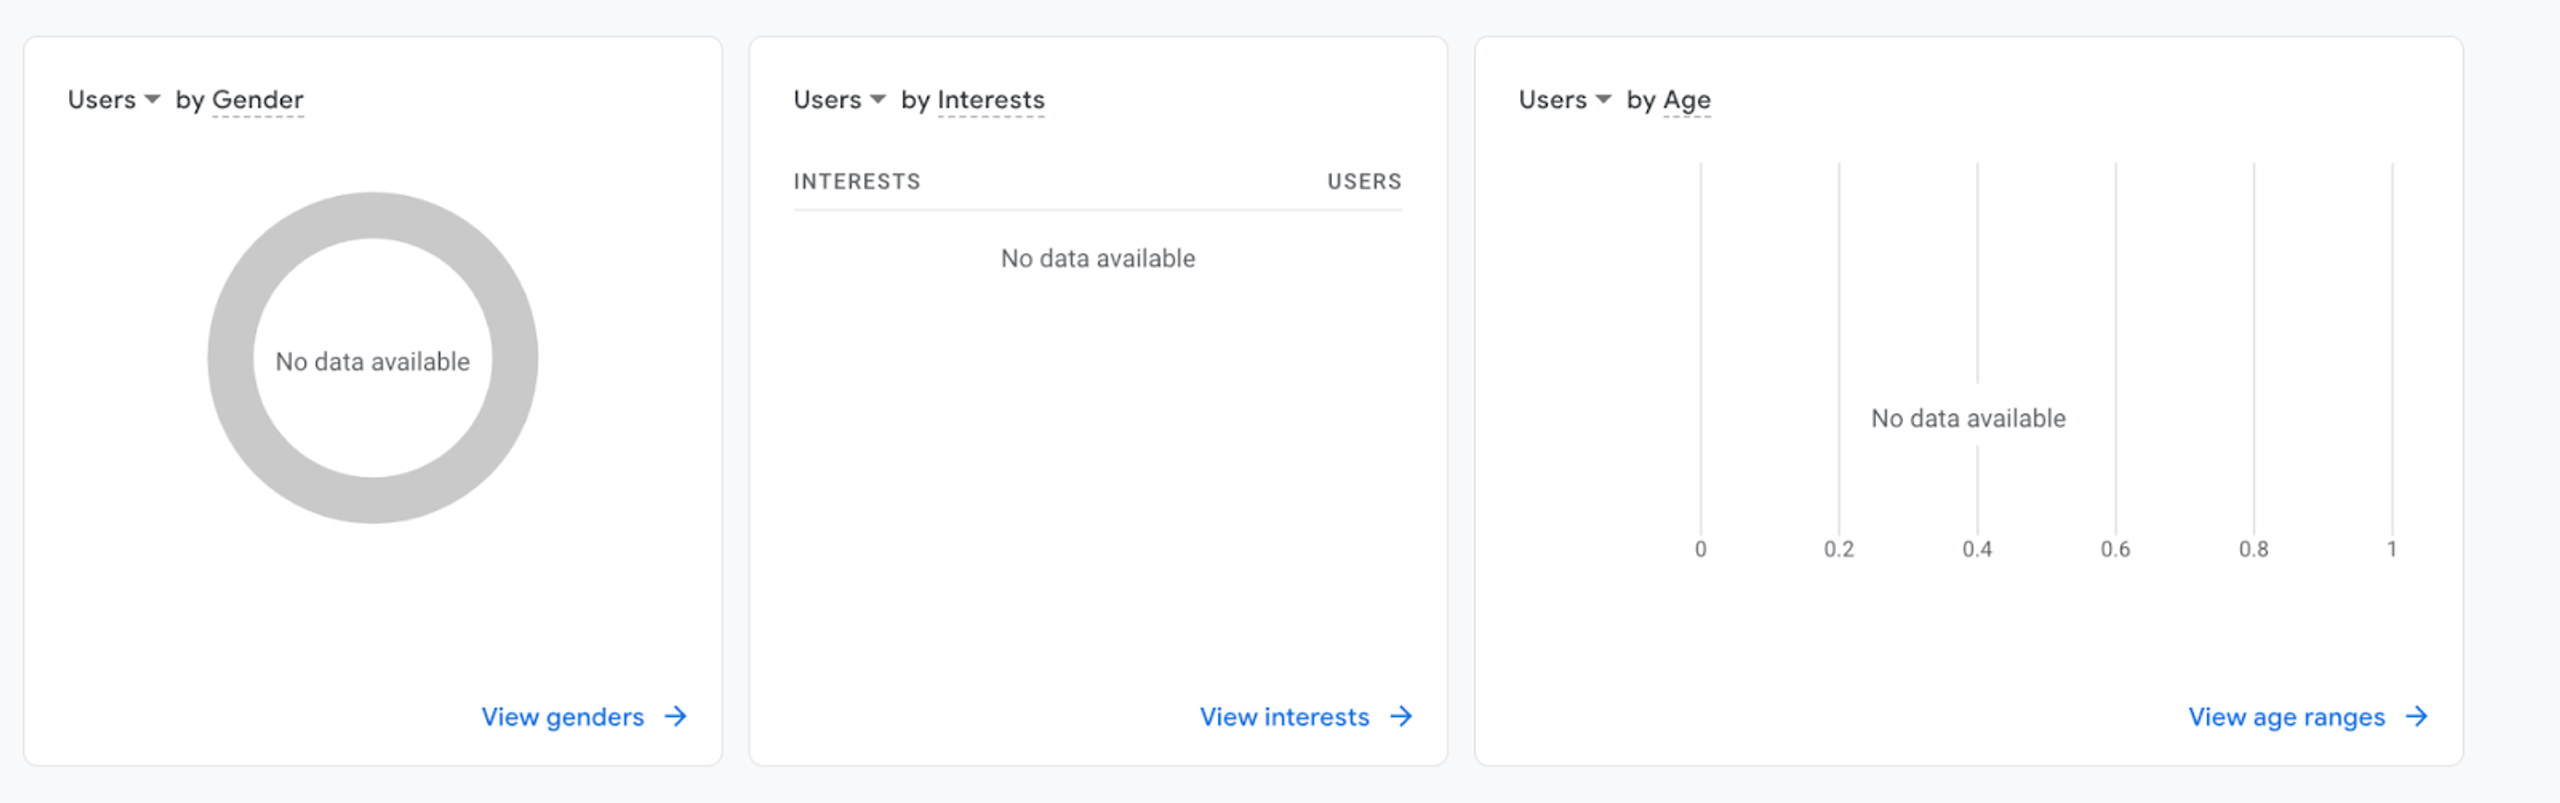
Task: Click 'No data available' in the Age chart
Action: pyautogui.click(x=1968, y=419)
